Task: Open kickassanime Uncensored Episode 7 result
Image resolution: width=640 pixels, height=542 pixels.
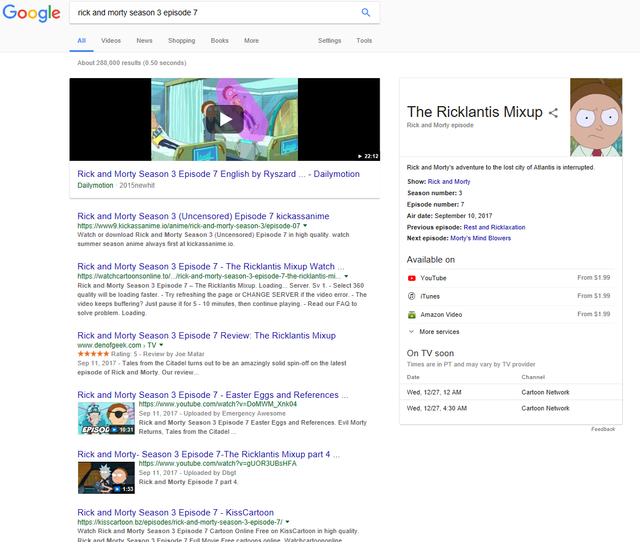Action: (203, 216)
